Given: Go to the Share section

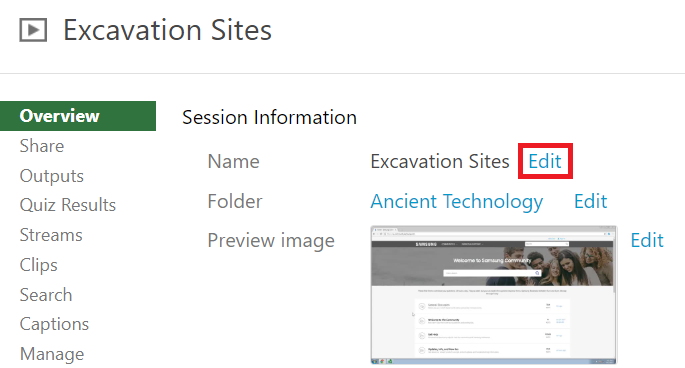Looking at the screenshot, I should [42, 146].
